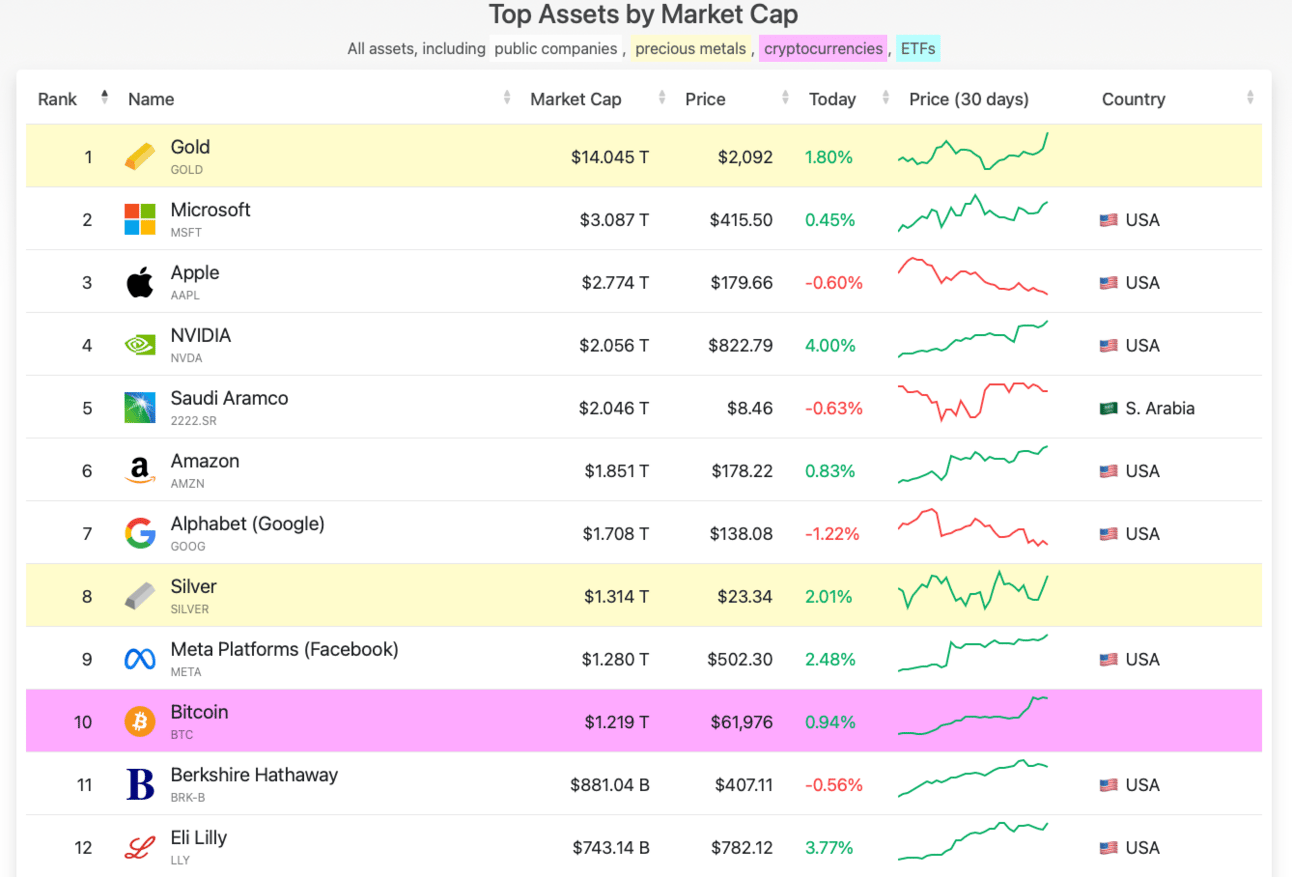
Task: Click the Meta Platforms logo icon
Action: (140, 659)
